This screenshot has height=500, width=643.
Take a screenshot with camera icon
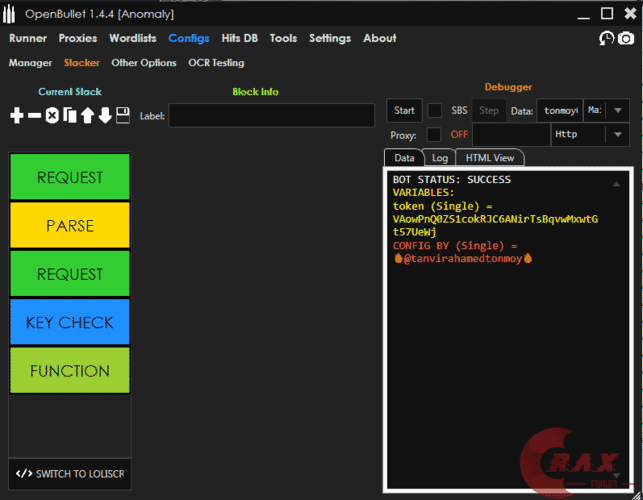(626, 38)
